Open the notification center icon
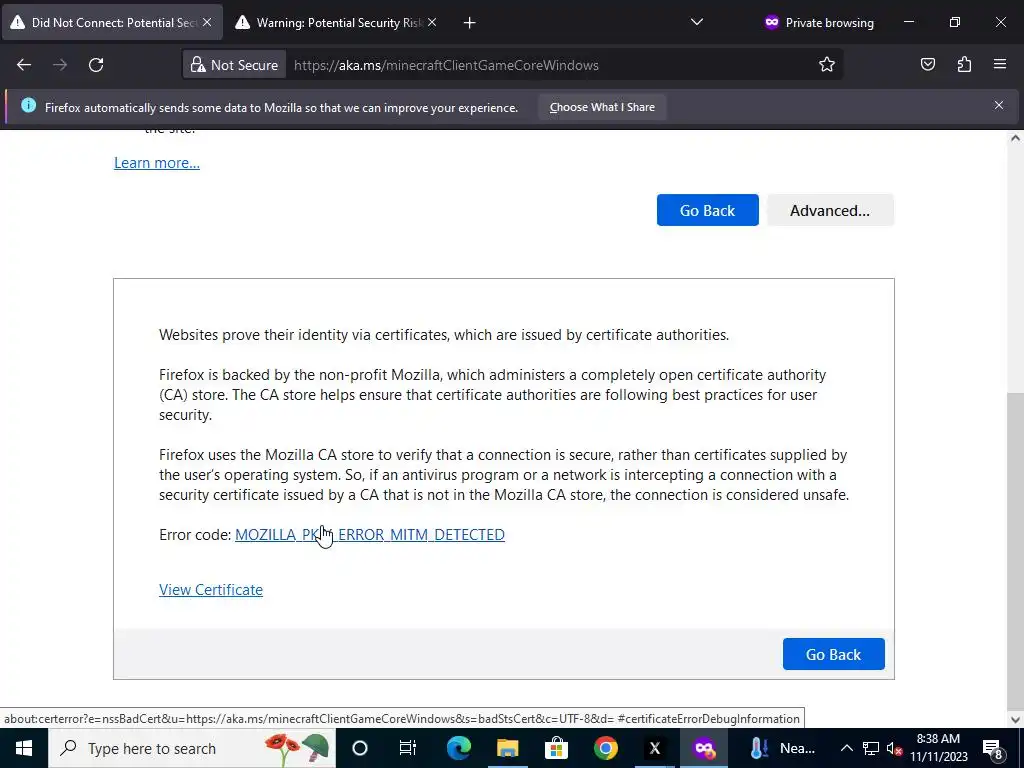 tap(993, 748)
